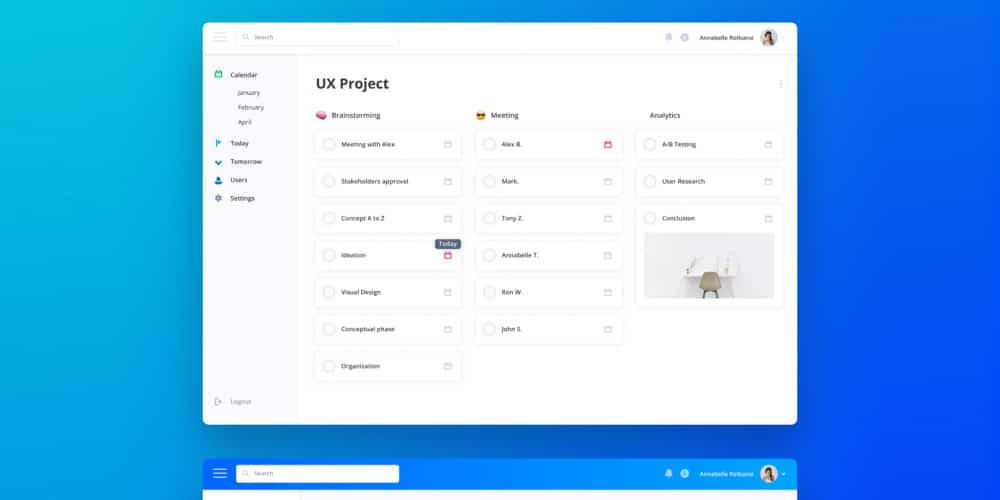Open the Today sidebar item
This screenshot has width=1000, height=500.
point(239,143)
